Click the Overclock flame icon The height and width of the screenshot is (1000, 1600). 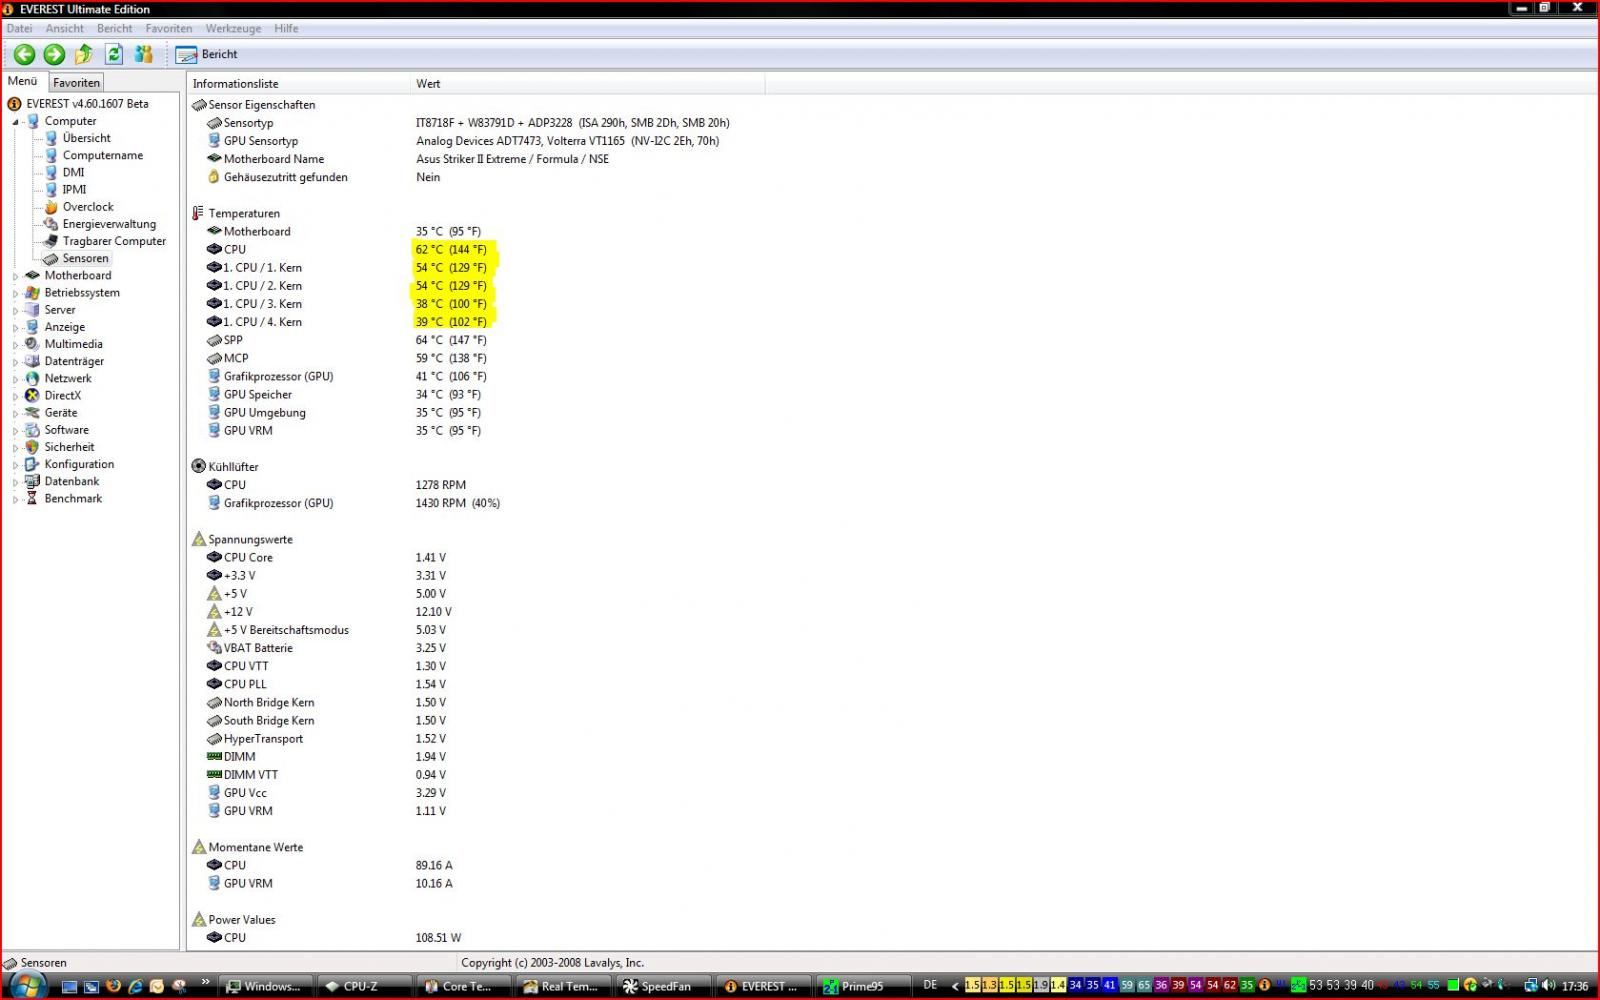point(51,207)
